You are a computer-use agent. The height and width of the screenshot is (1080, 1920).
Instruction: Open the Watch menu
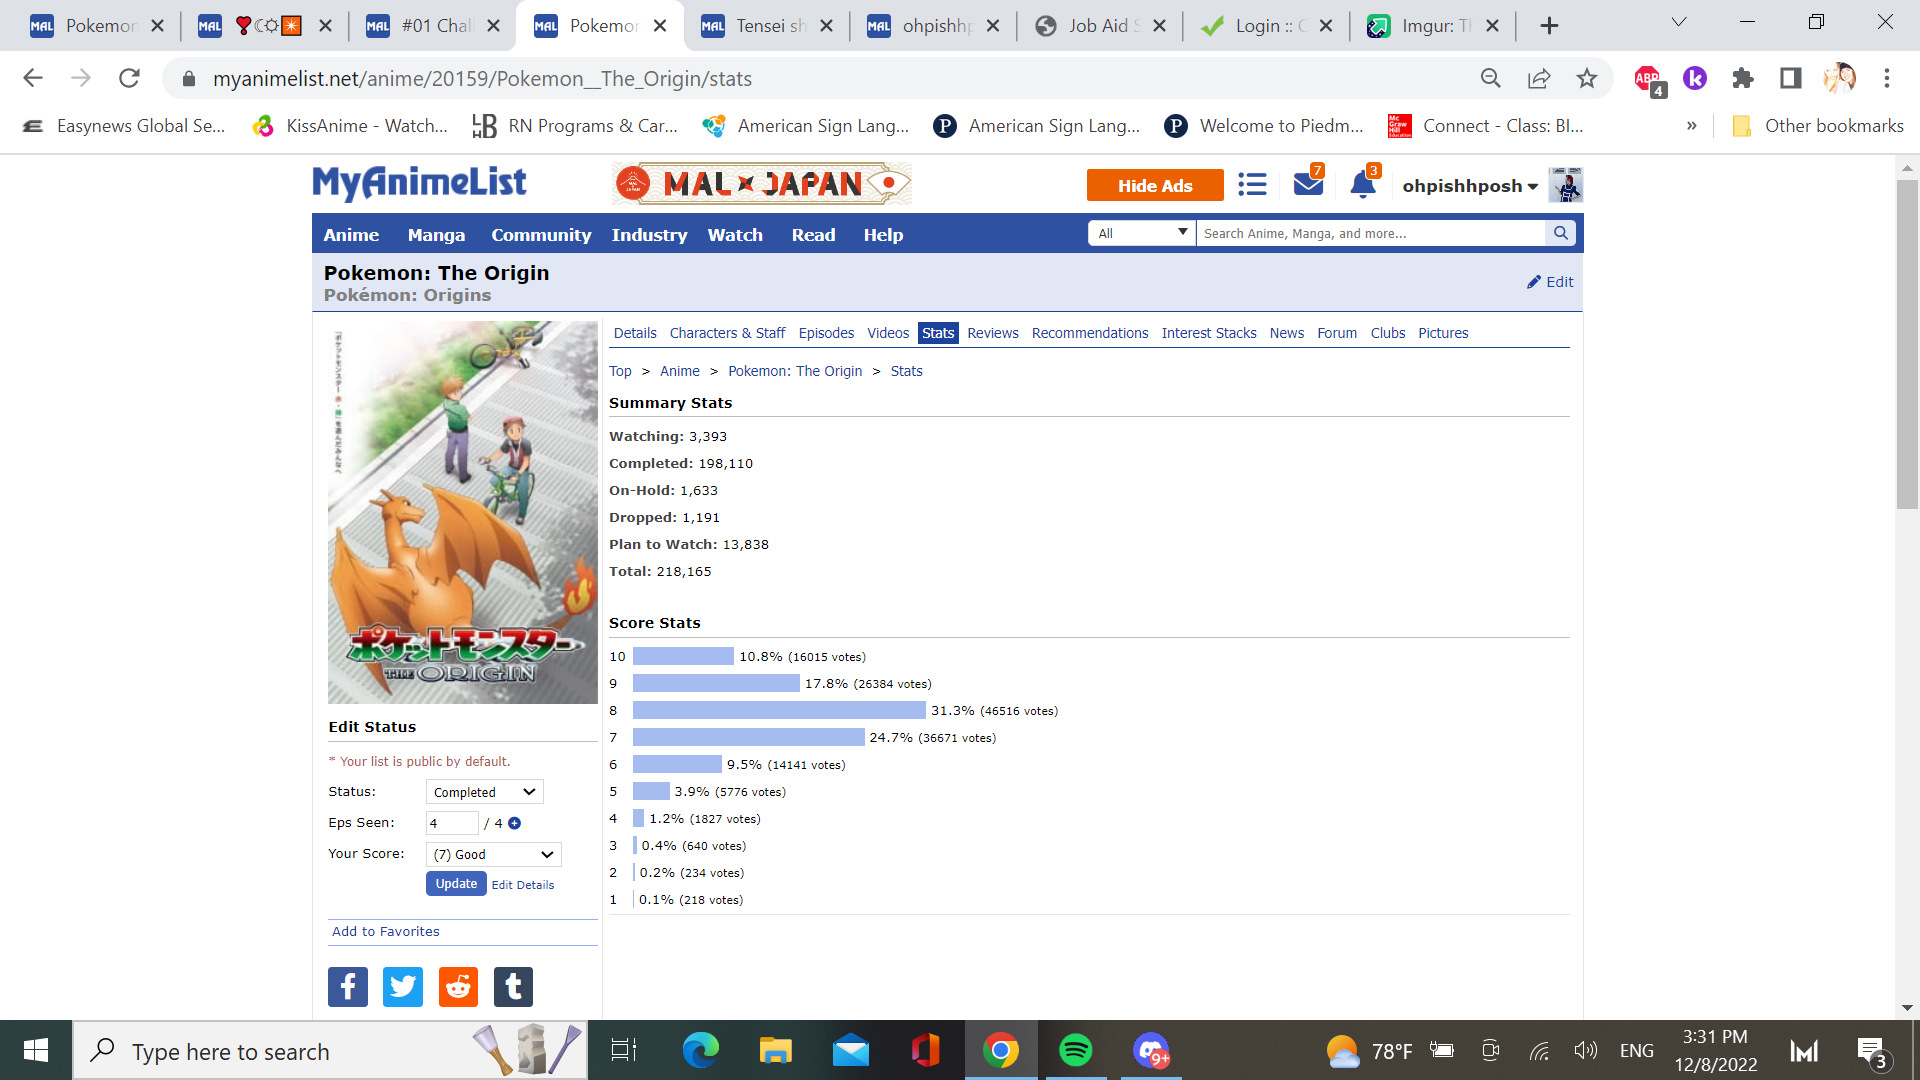tap(735, 235)
